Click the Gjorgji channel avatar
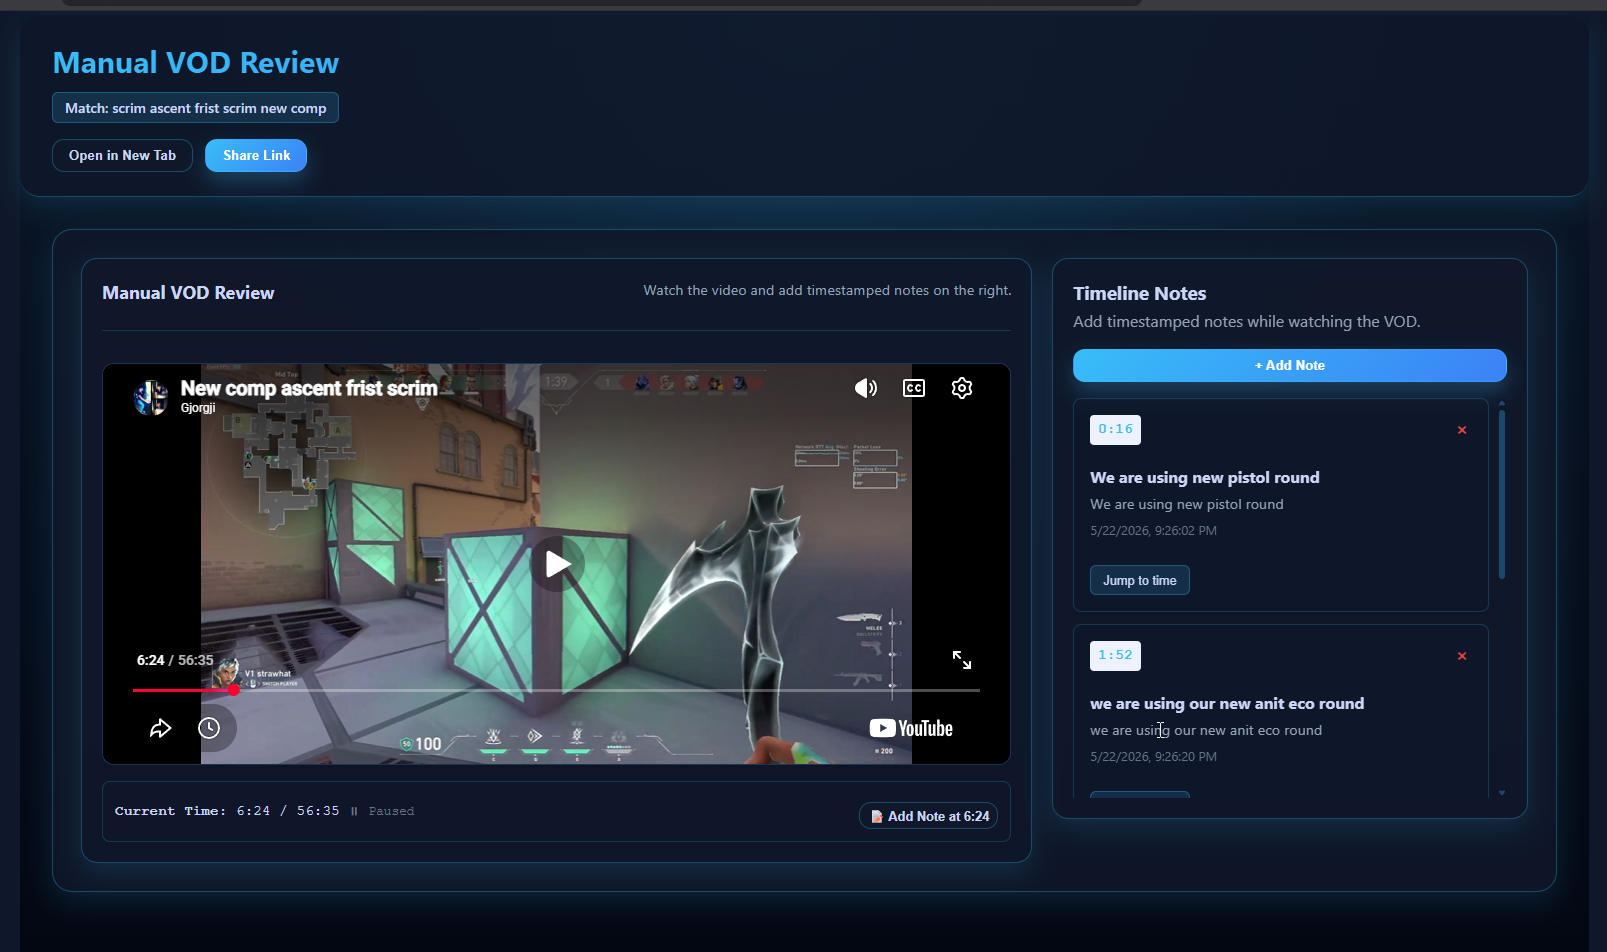Image resolution: width=1607 pixels, height=952 pixels. (151, 397)
